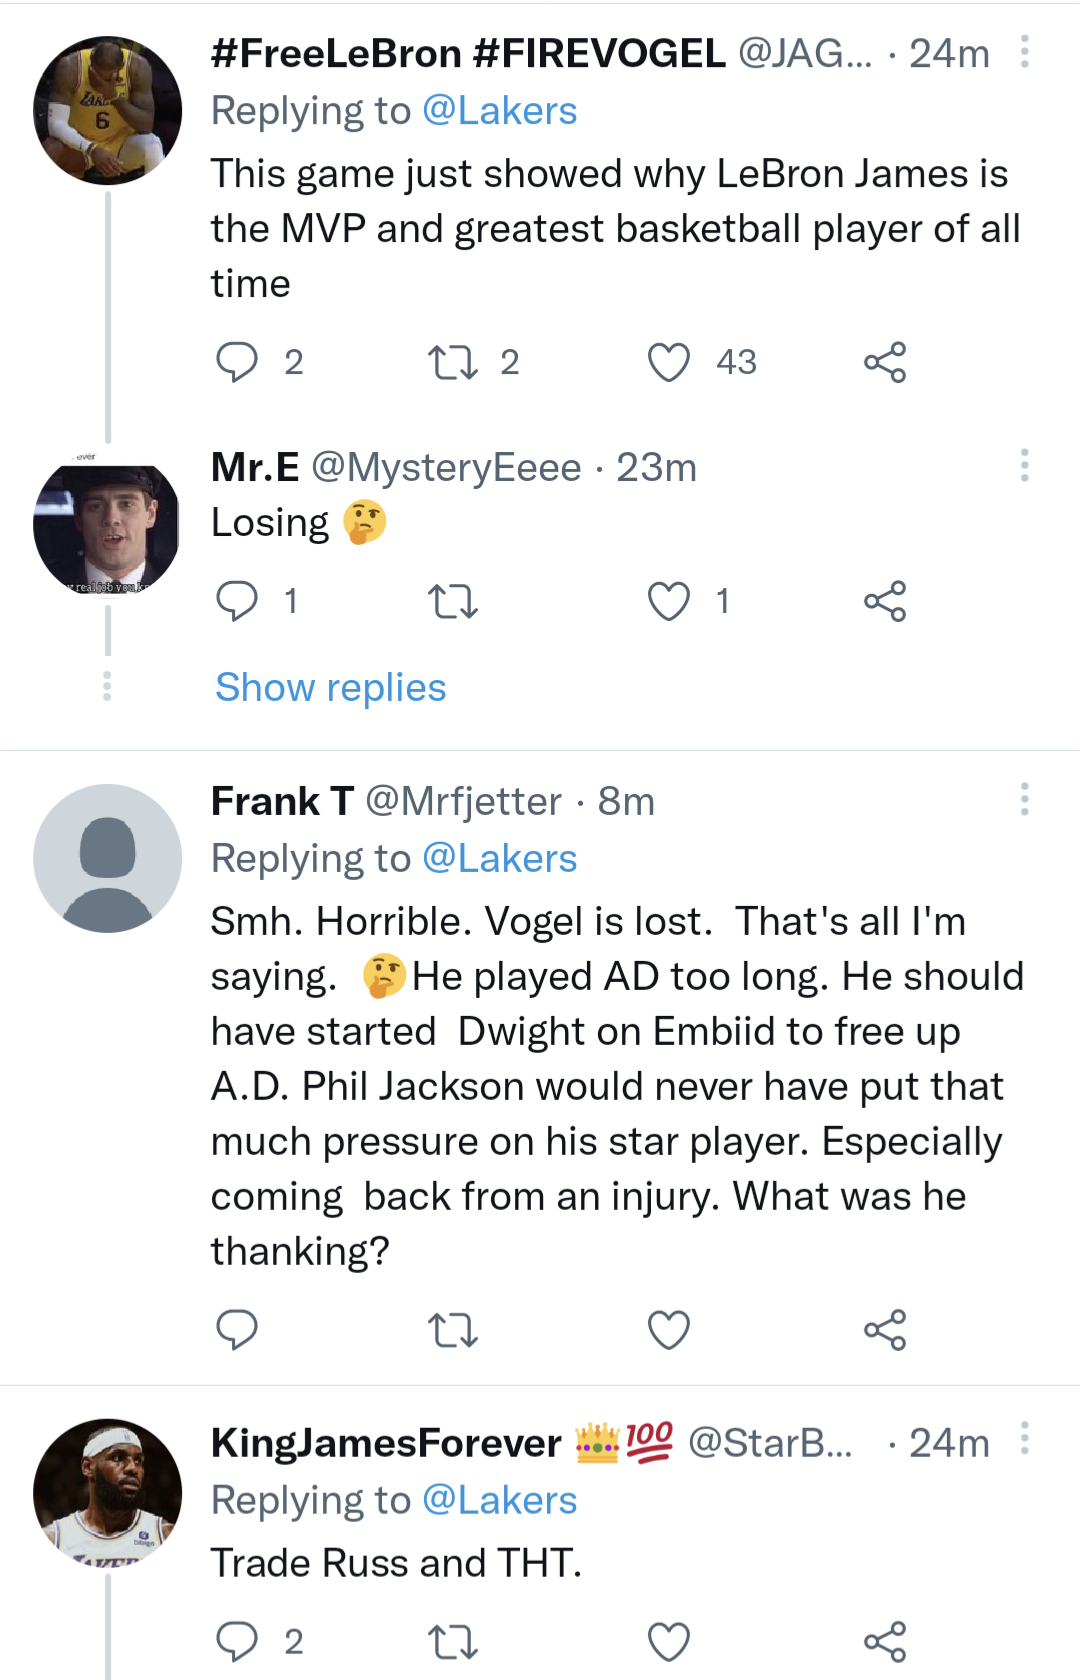This screenshot has width=1080, height=1680.
Task: Share the #FreeLeBron tweet about LeBron MVP
Action: 885,362
